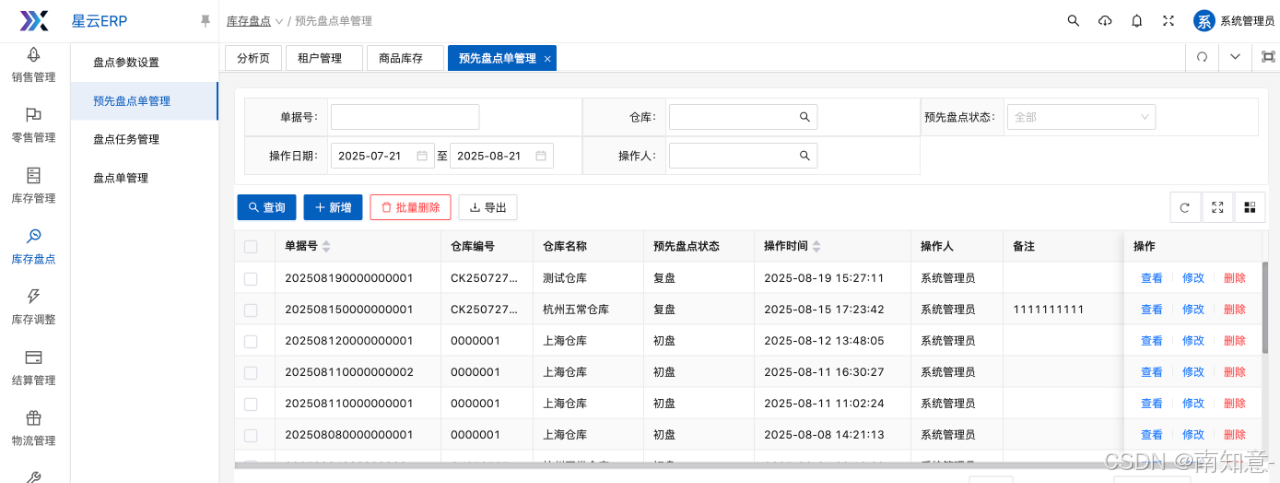Click the 导出 button
The width and height of the screenshot is (1280, 483).
pyautogui.click(x=488, y=207)
